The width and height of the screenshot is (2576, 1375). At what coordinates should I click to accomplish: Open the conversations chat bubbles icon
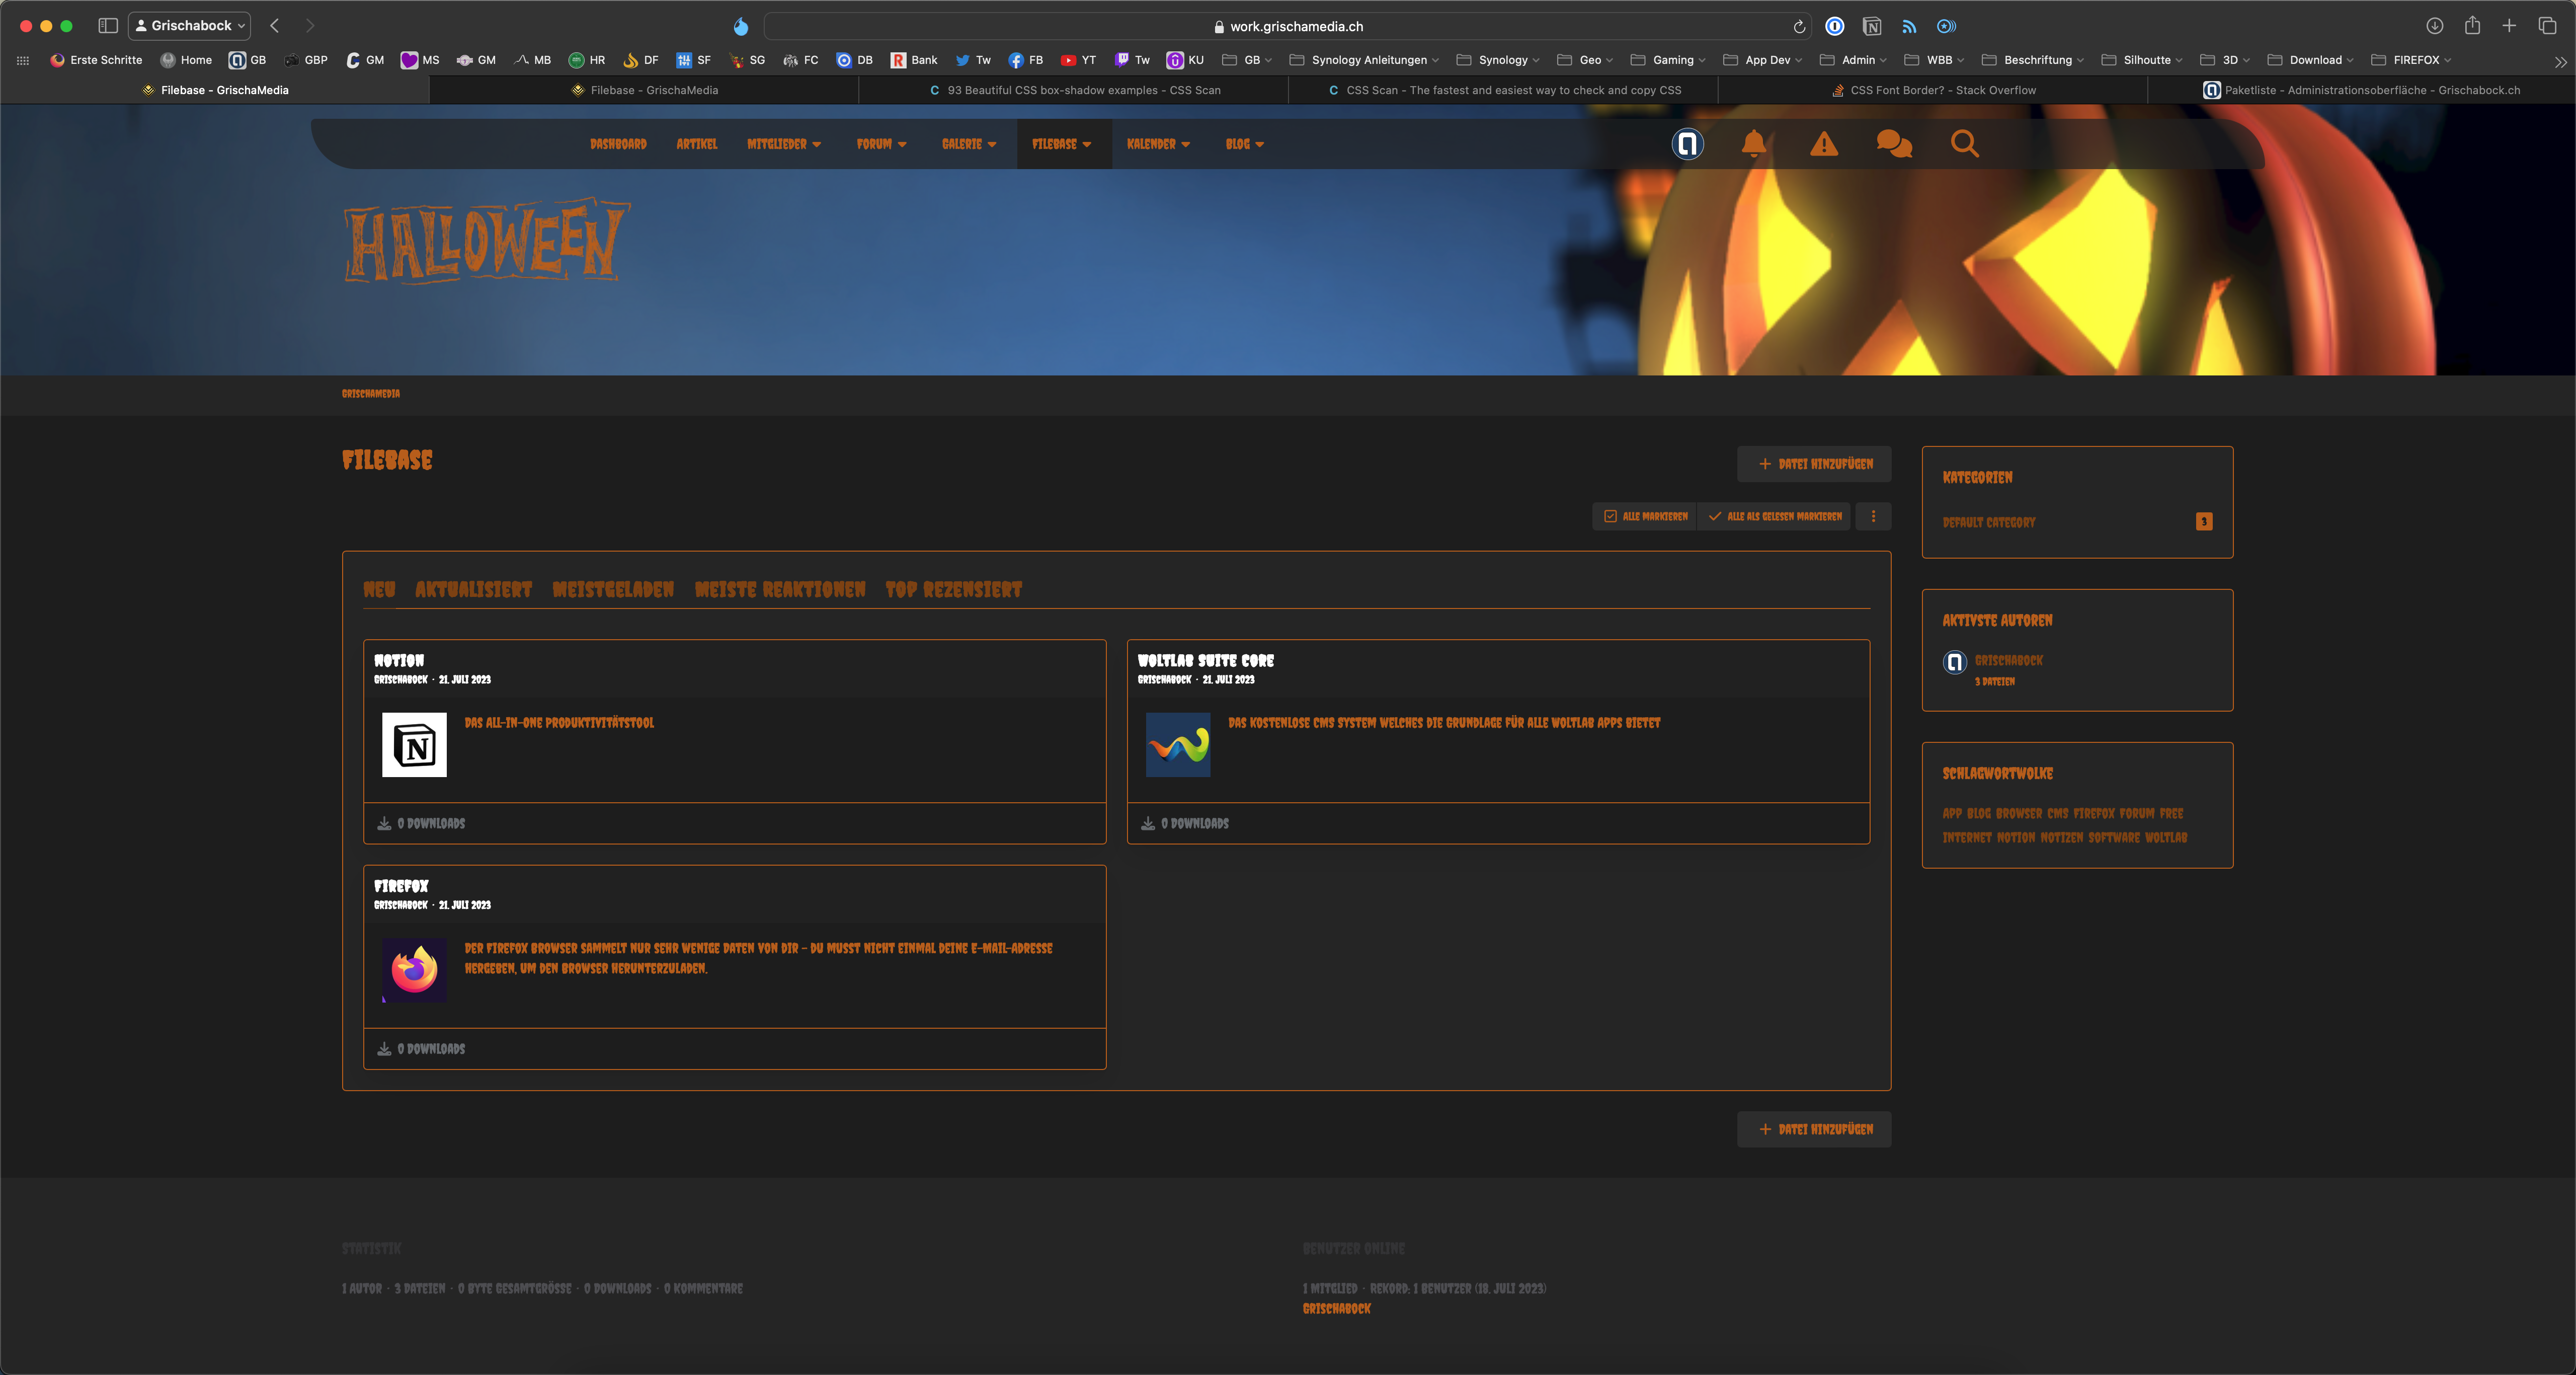(x=1894, y=144)
